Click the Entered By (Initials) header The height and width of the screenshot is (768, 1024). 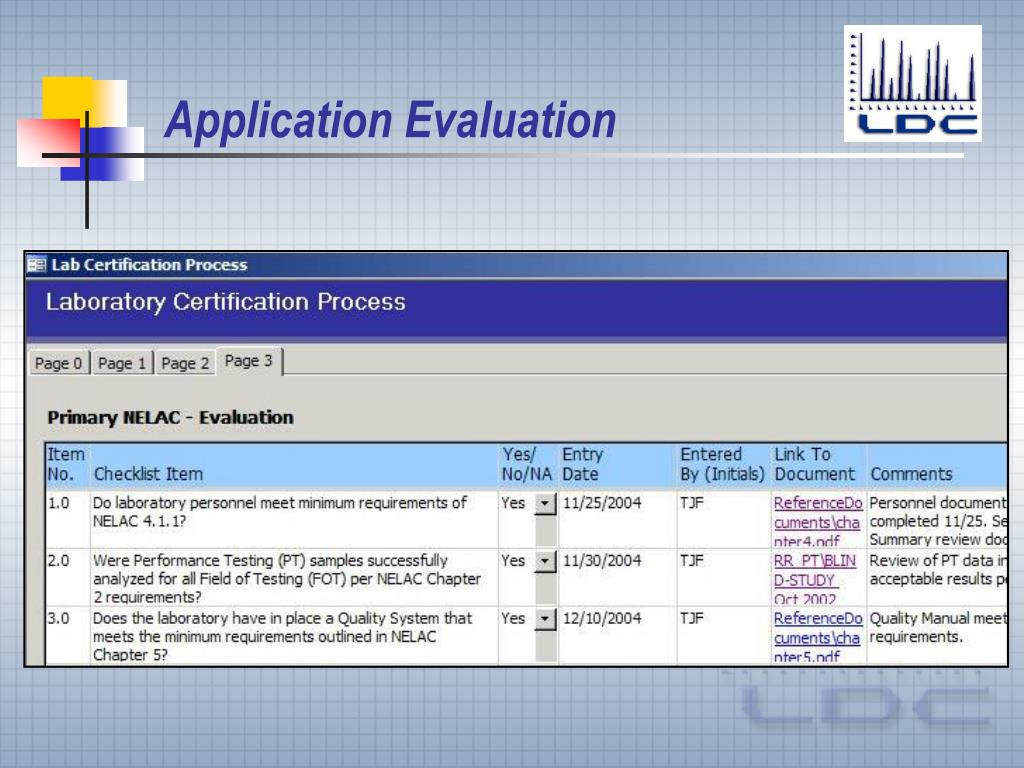tap(722, 464)
